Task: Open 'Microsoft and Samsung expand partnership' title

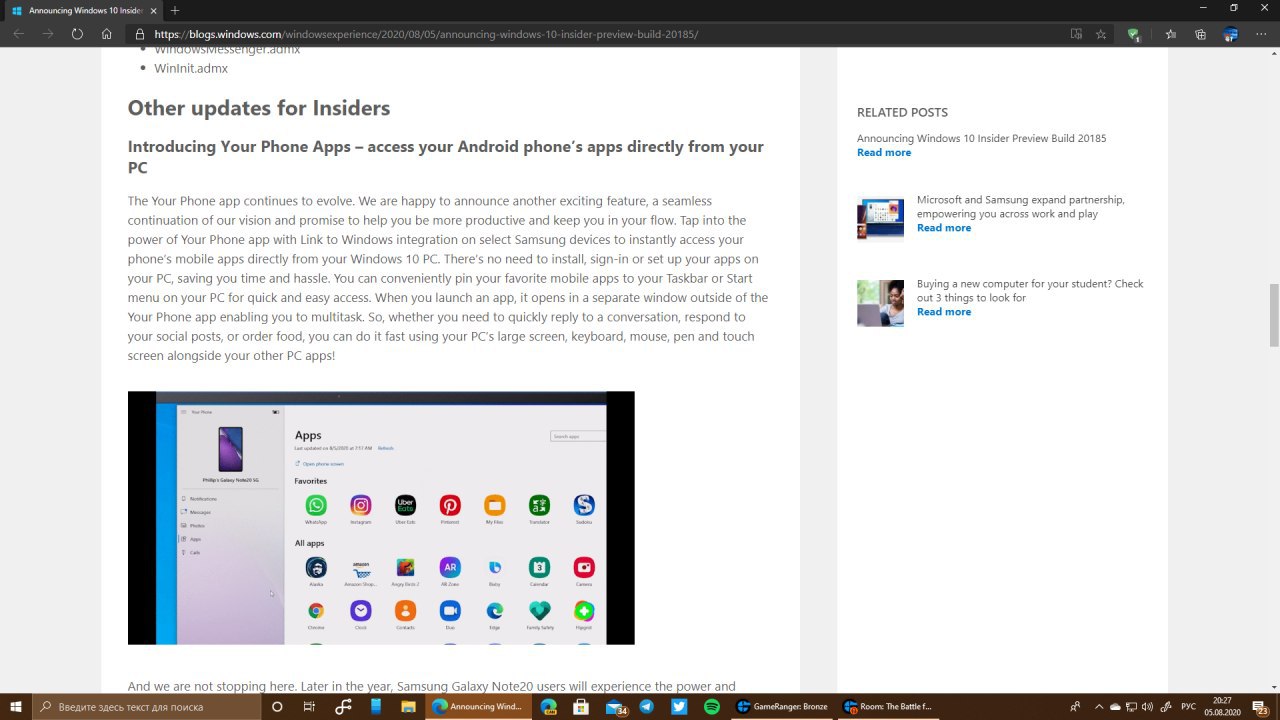Action: 1020,207
